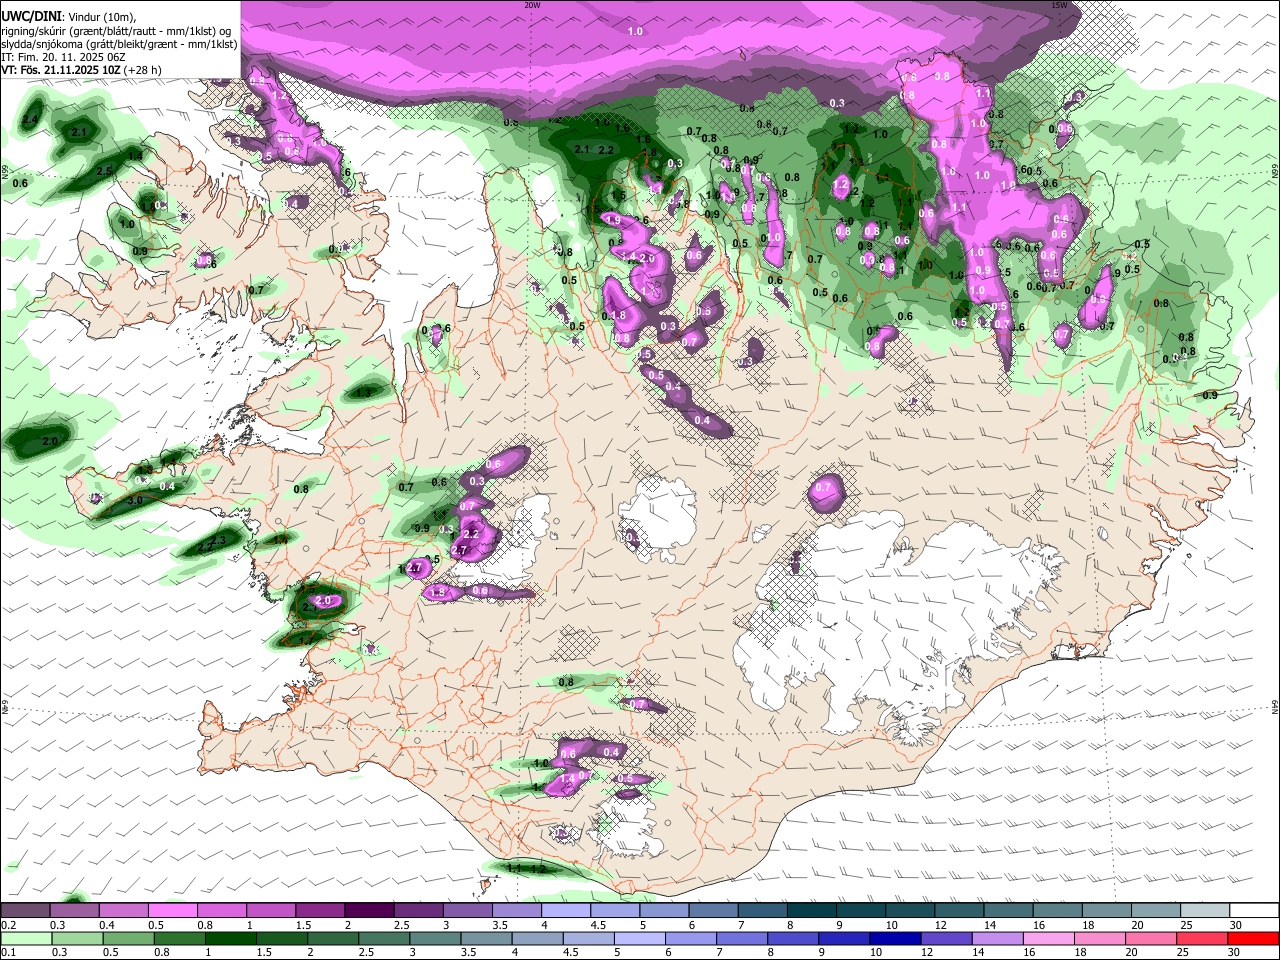Image resolution: width=1280 pixels, height=960 pixels.
Task: Click the teal snow swatch between 12 and 14
Action: click(x=959, y=910)
